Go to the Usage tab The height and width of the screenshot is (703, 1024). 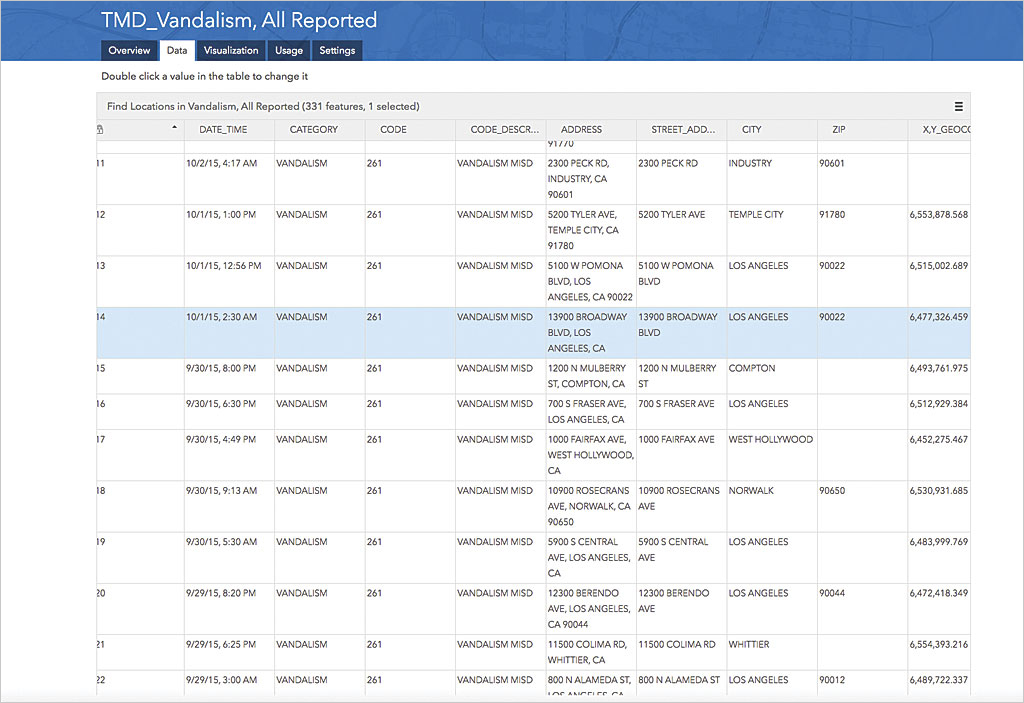point(289,50)
